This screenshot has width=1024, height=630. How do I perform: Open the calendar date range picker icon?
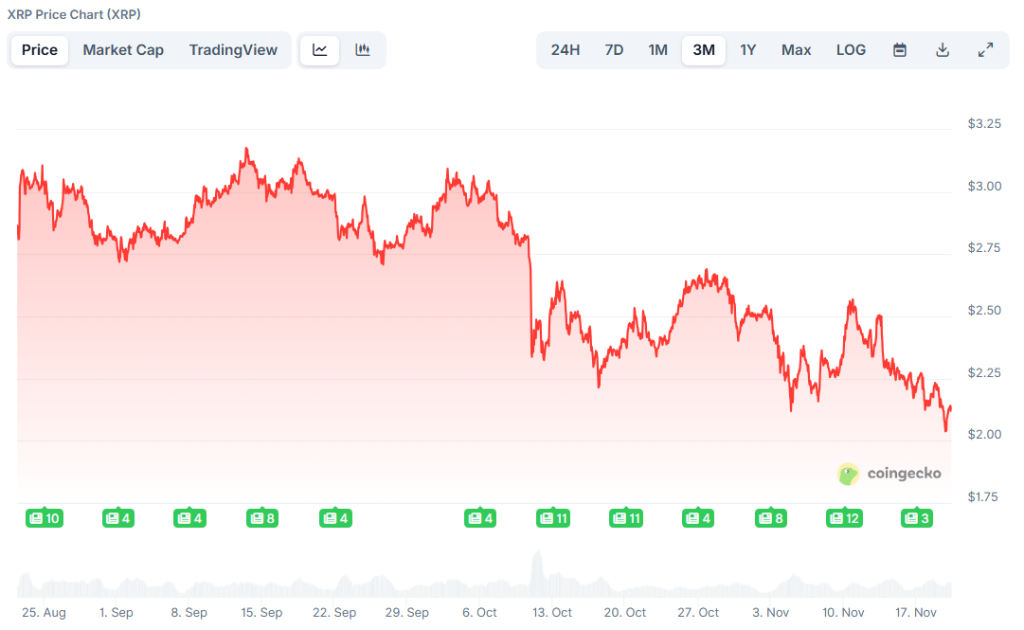point(899,49)
